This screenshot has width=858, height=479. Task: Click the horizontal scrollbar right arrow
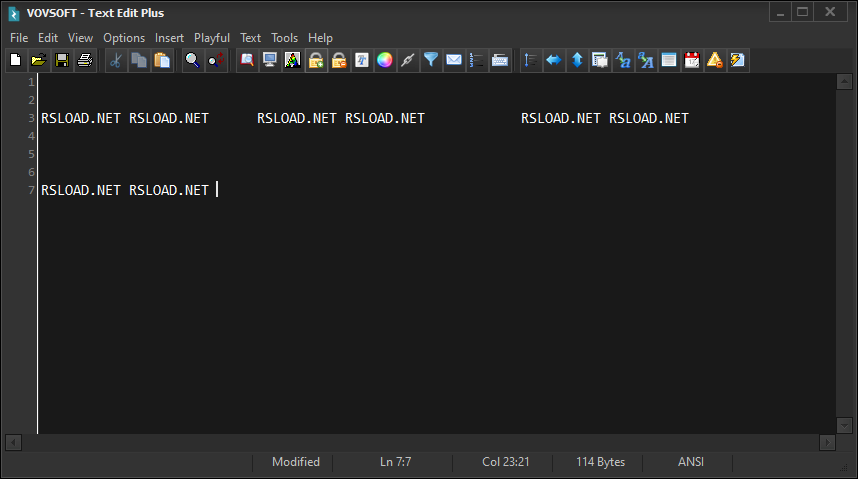coord(827,442)
